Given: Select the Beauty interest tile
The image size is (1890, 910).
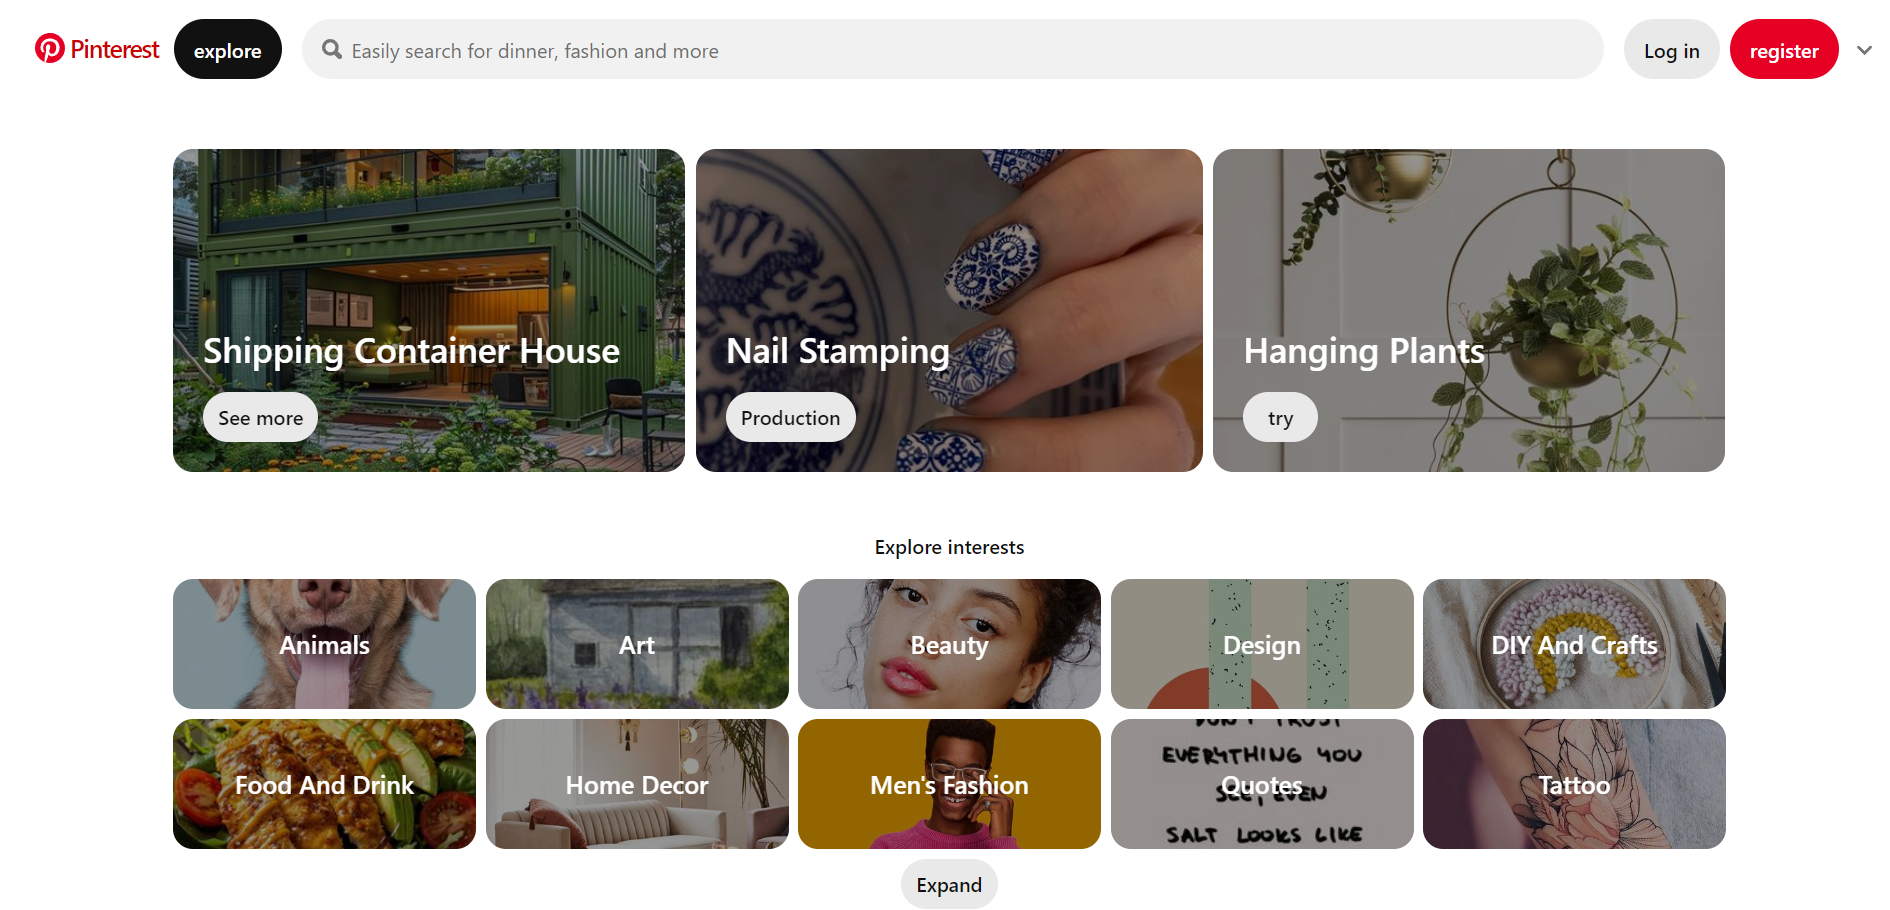Looking at the screenshot, I should [x=949, y=644].
